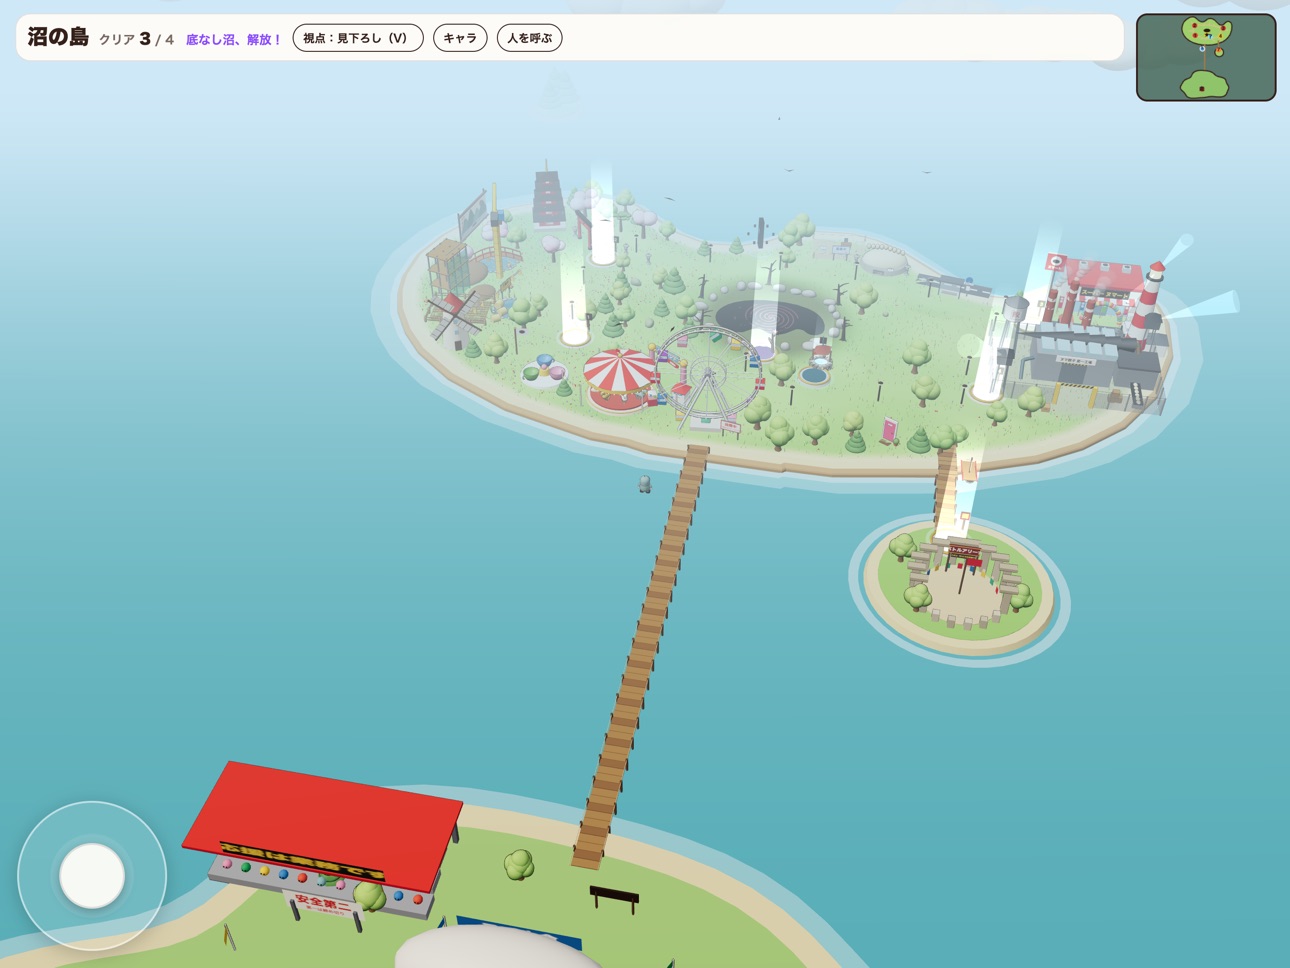Open the キャラ character menu
Viewport: 1290px width, 968px height.
click(x=460, y=38)
